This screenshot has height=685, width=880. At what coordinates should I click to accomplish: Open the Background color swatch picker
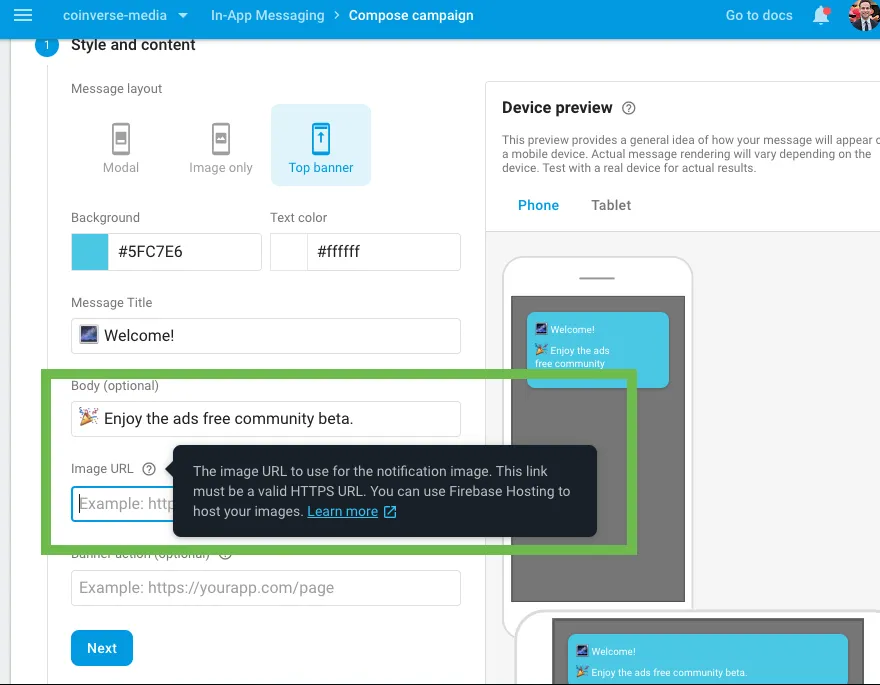[x=90, y=252]
